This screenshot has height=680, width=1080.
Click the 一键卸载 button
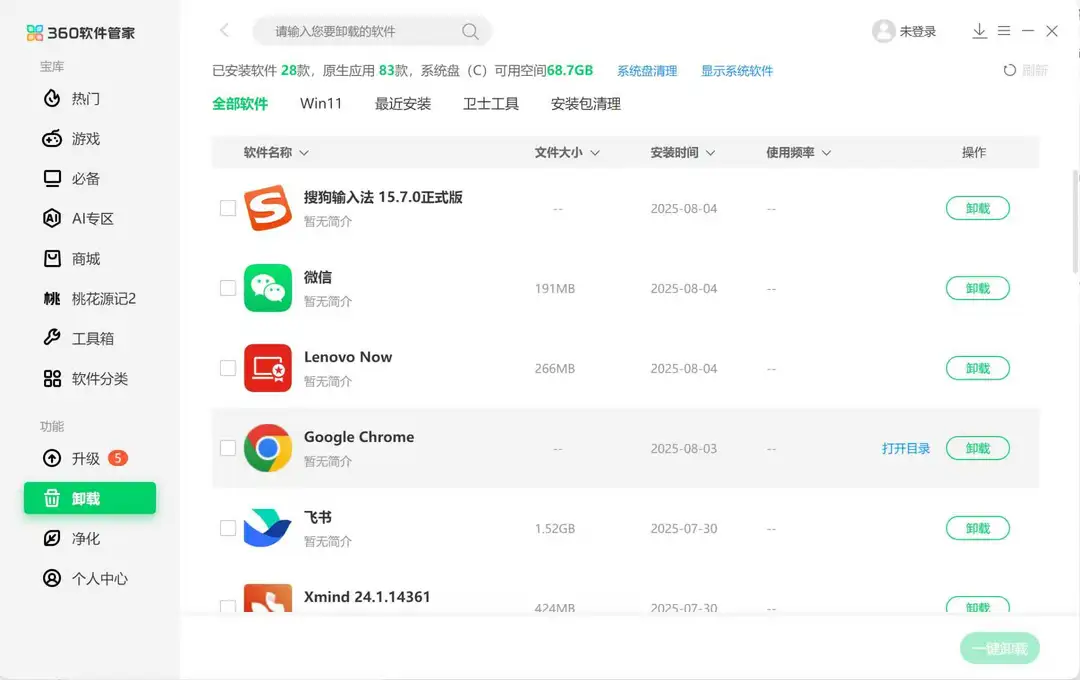tap(999, 648)
